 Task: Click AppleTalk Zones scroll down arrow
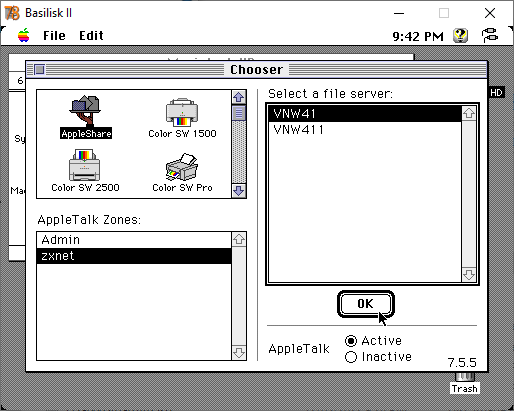tap(239, 352)
